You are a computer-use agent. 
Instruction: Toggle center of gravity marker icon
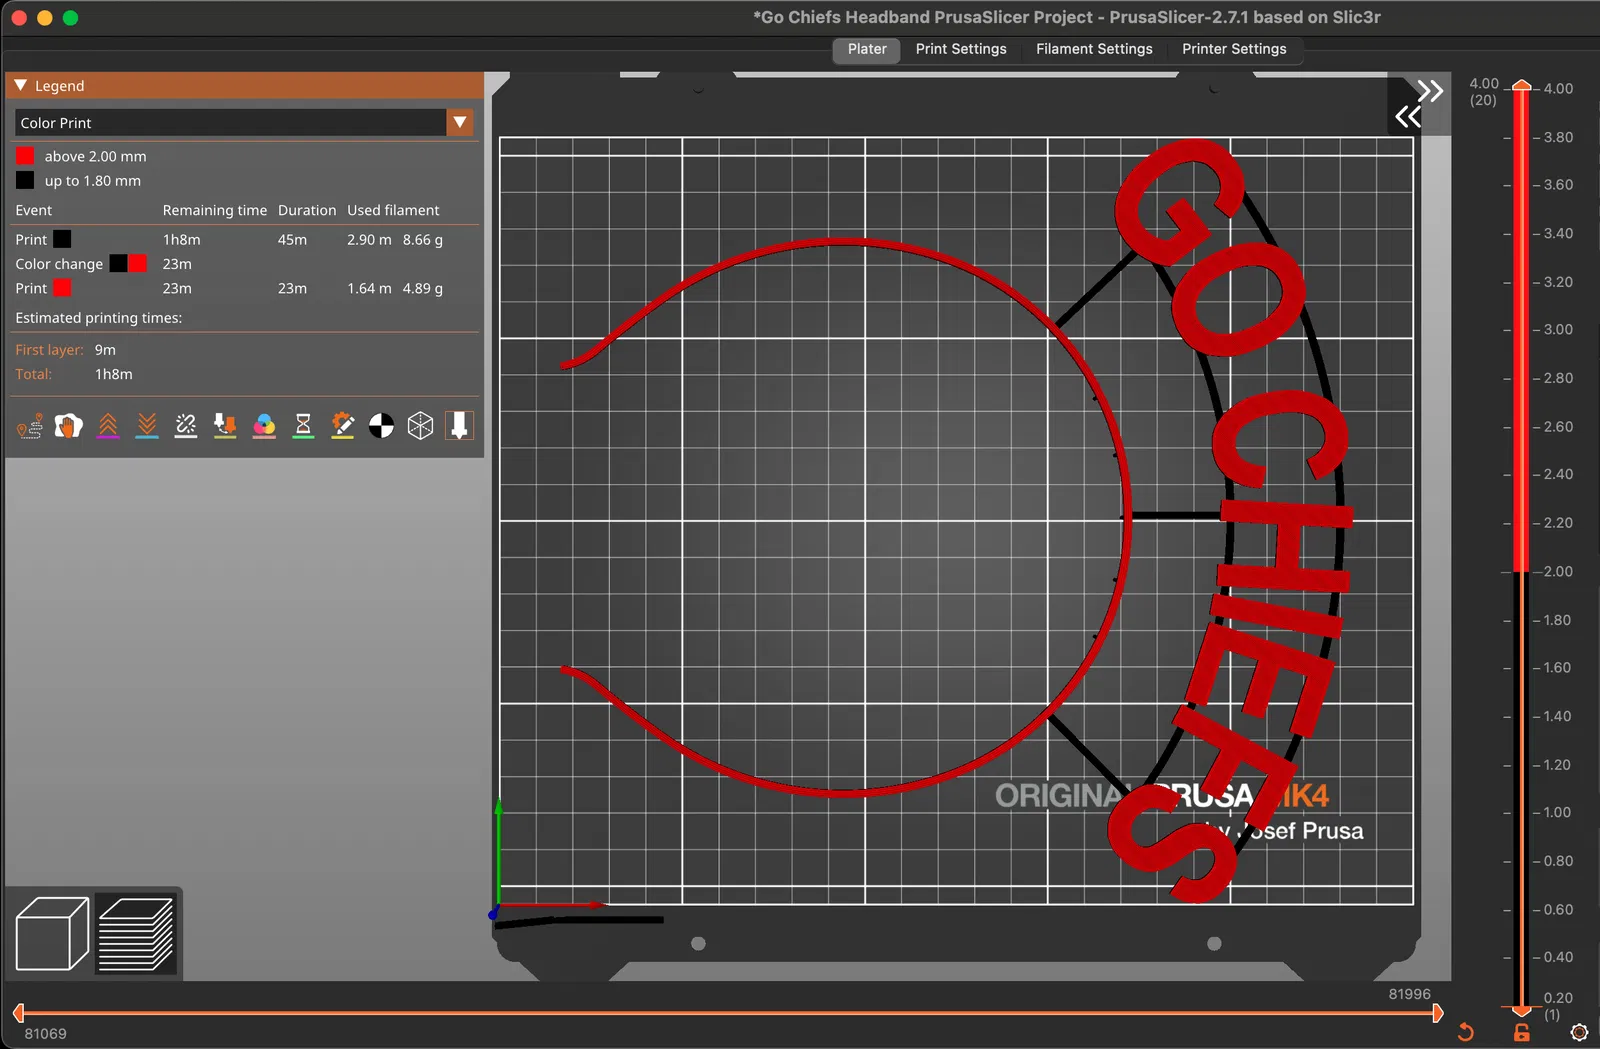point(381,426)
